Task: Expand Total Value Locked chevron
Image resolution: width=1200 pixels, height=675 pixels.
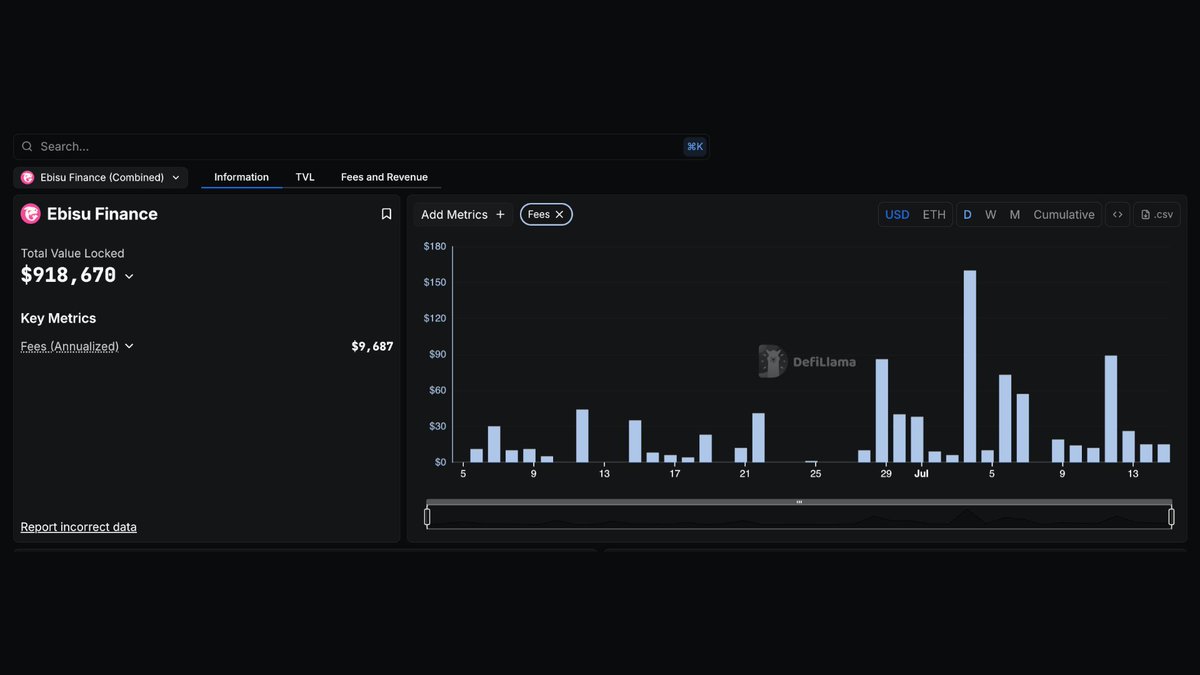Action: click(129, 277)
